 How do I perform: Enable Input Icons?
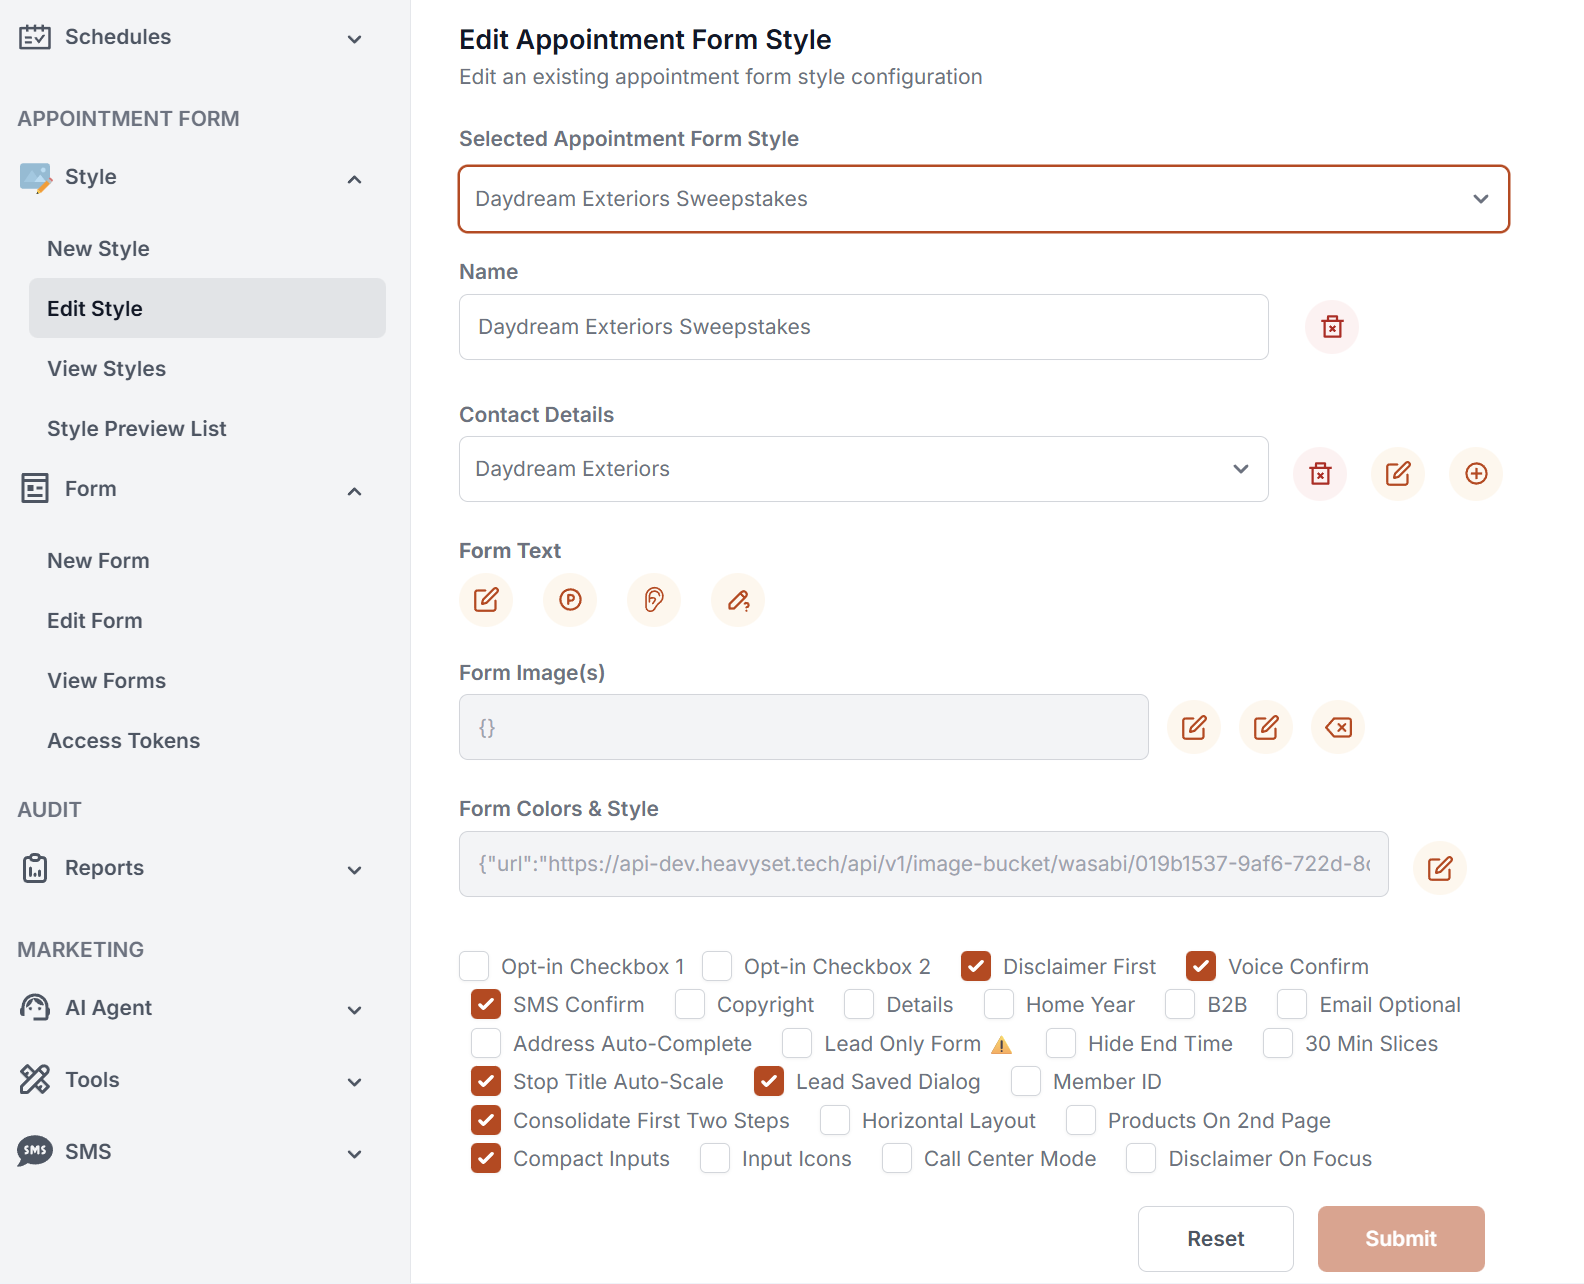click(715, 1158)
